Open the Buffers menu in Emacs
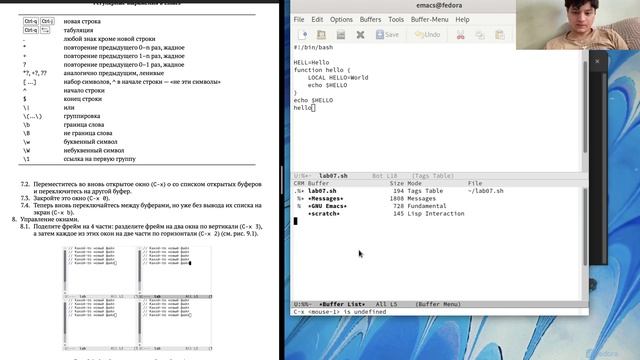The width and height of the screenshot is (640, 360). pyautogui.click(x=370, y=20)
